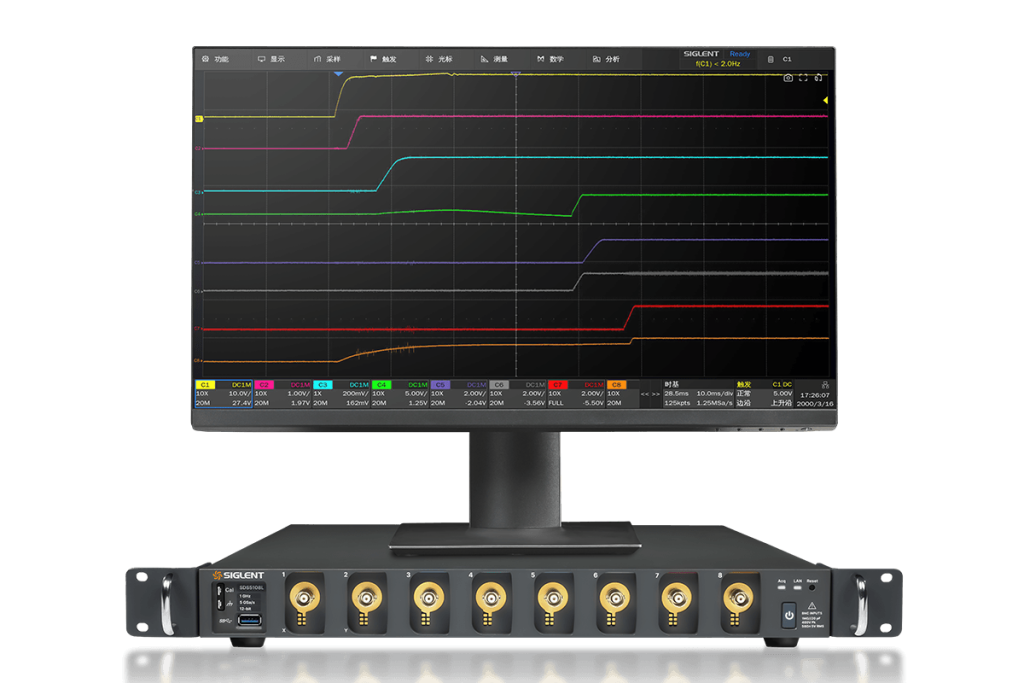Click the 17:26:07 date and time display
Viewport: 1024px width, 683px height.
coord(816,394)
